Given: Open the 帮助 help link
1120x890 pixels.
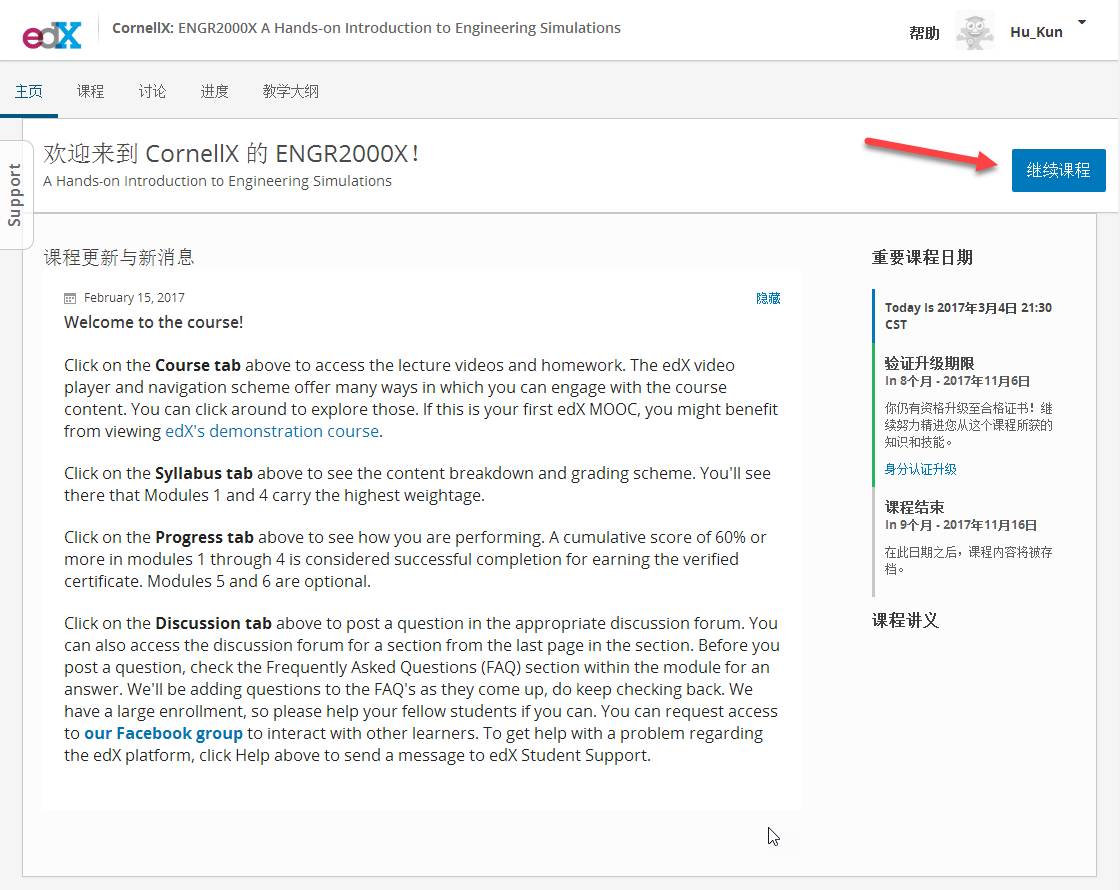Looking at the screenshot, I should click(x=924, y=33).
